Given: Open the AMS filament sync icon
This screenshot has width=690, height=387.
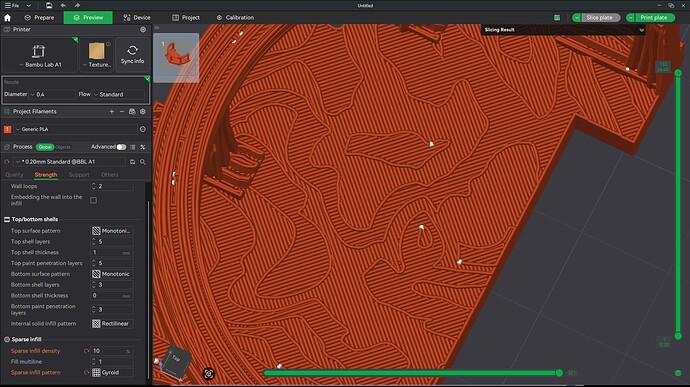Looking at the screenshot, I should (x=132, y=111).
